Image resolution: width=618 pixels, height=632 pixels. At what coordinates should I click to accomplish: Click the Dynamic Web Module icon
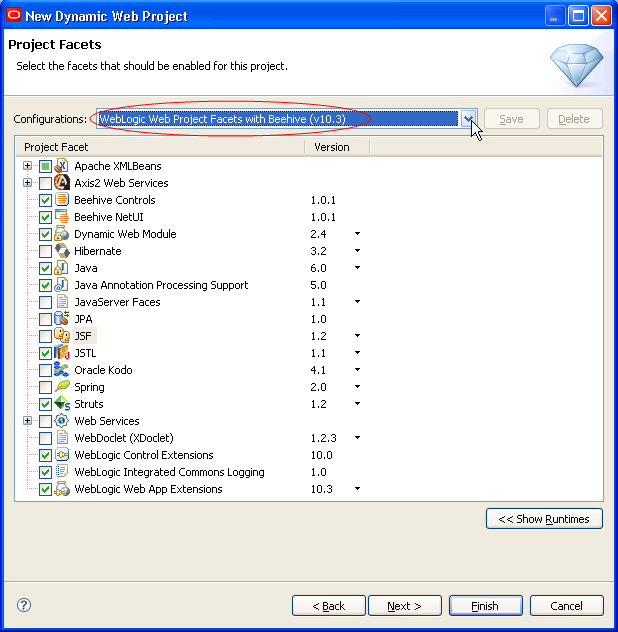[x=61, y=233]
